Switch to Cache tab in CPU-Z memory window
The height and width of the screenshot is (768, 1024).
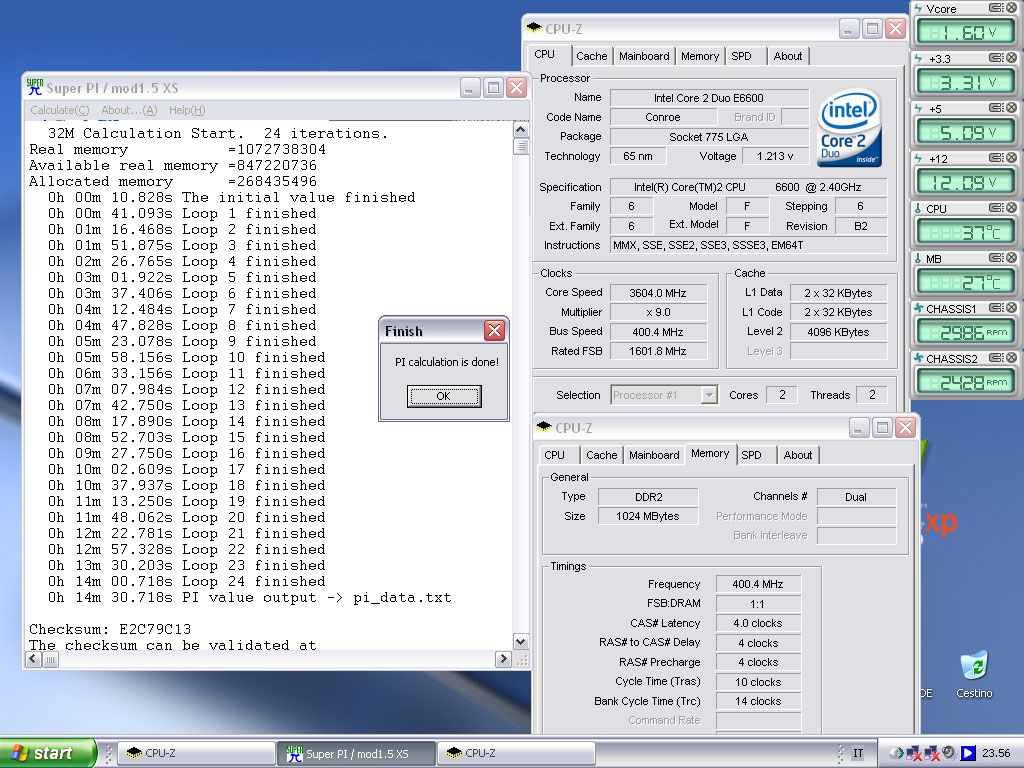pyautogui.click(x=601, y=455)
